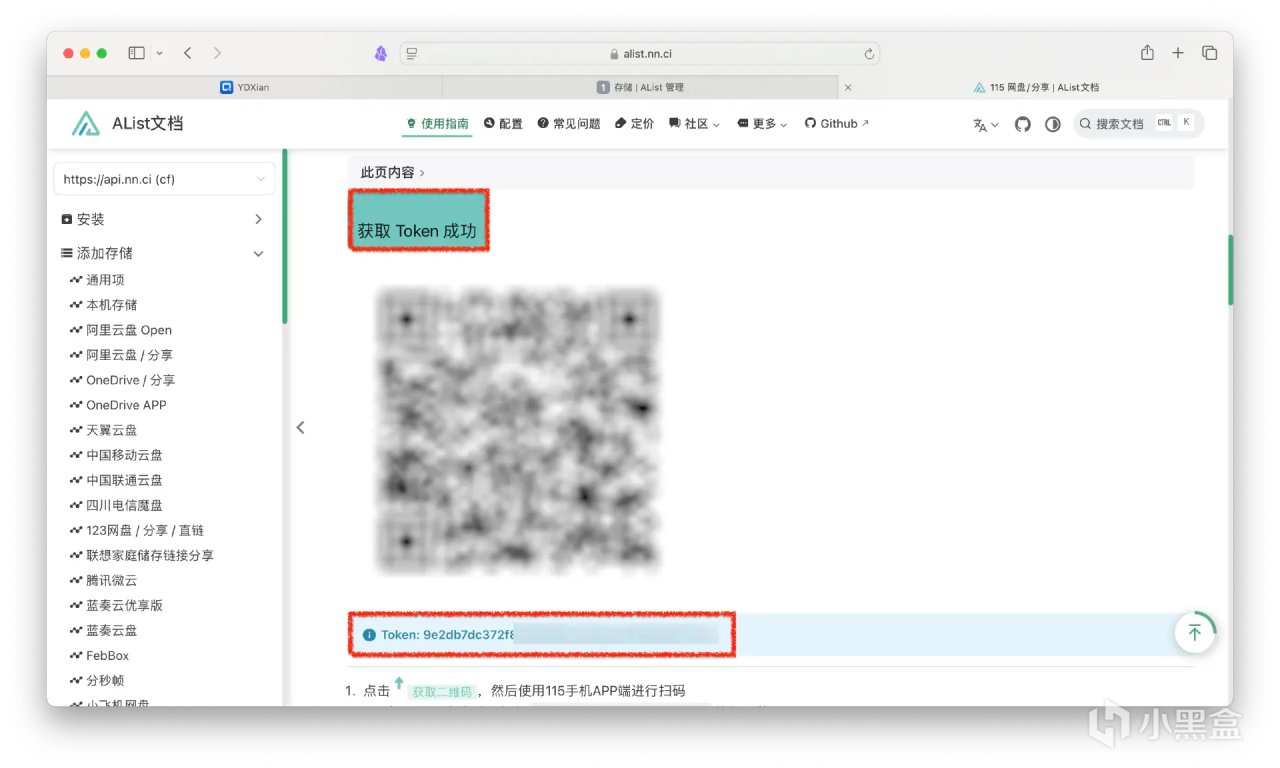Image resolution: width=1280 pixels, height=768 pixels.
Task: Toggle the dark/light theme switch
Action: coord(1052,124)
